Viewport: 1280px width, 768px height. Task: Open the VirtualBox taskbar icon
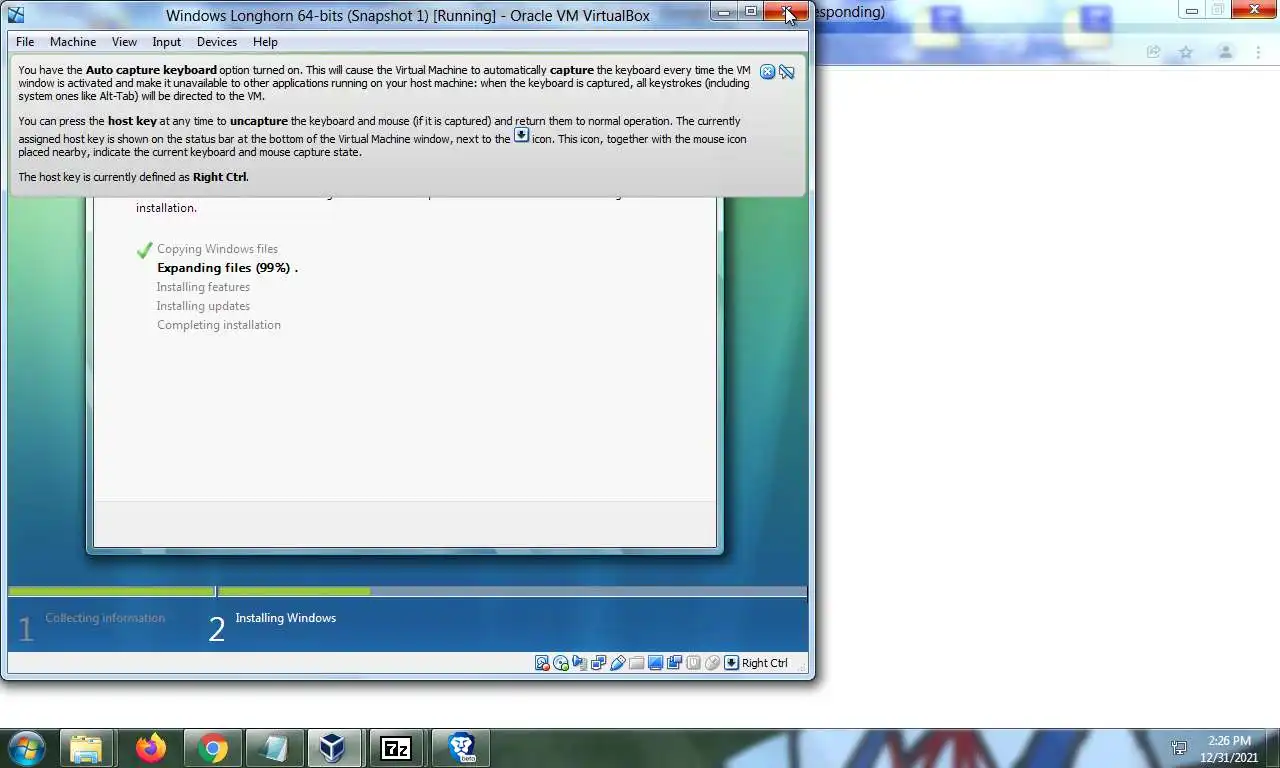coord(333,747)
